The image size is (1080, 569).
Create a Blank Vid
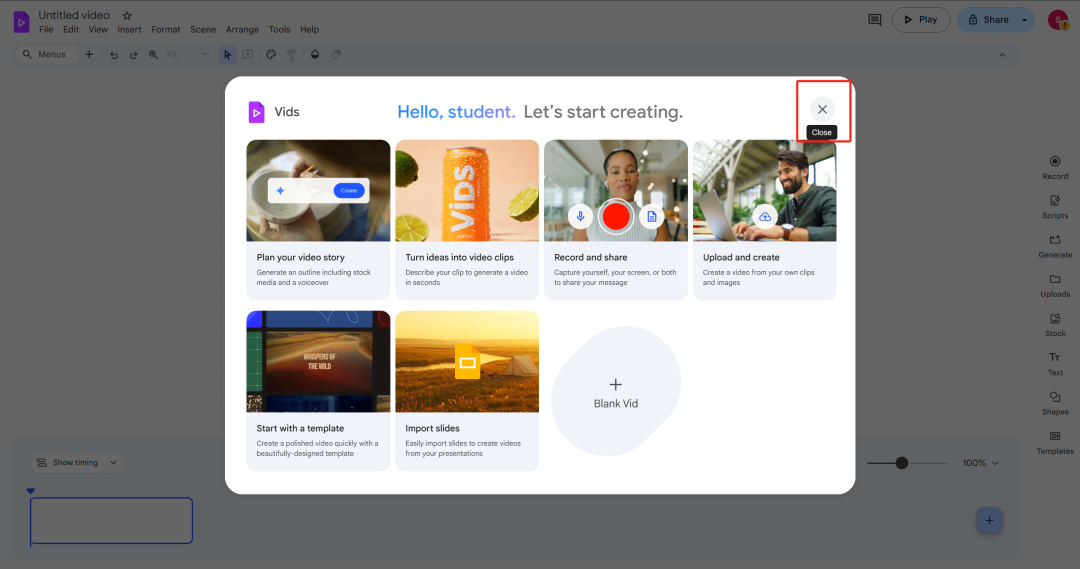(x=616, y=391)
